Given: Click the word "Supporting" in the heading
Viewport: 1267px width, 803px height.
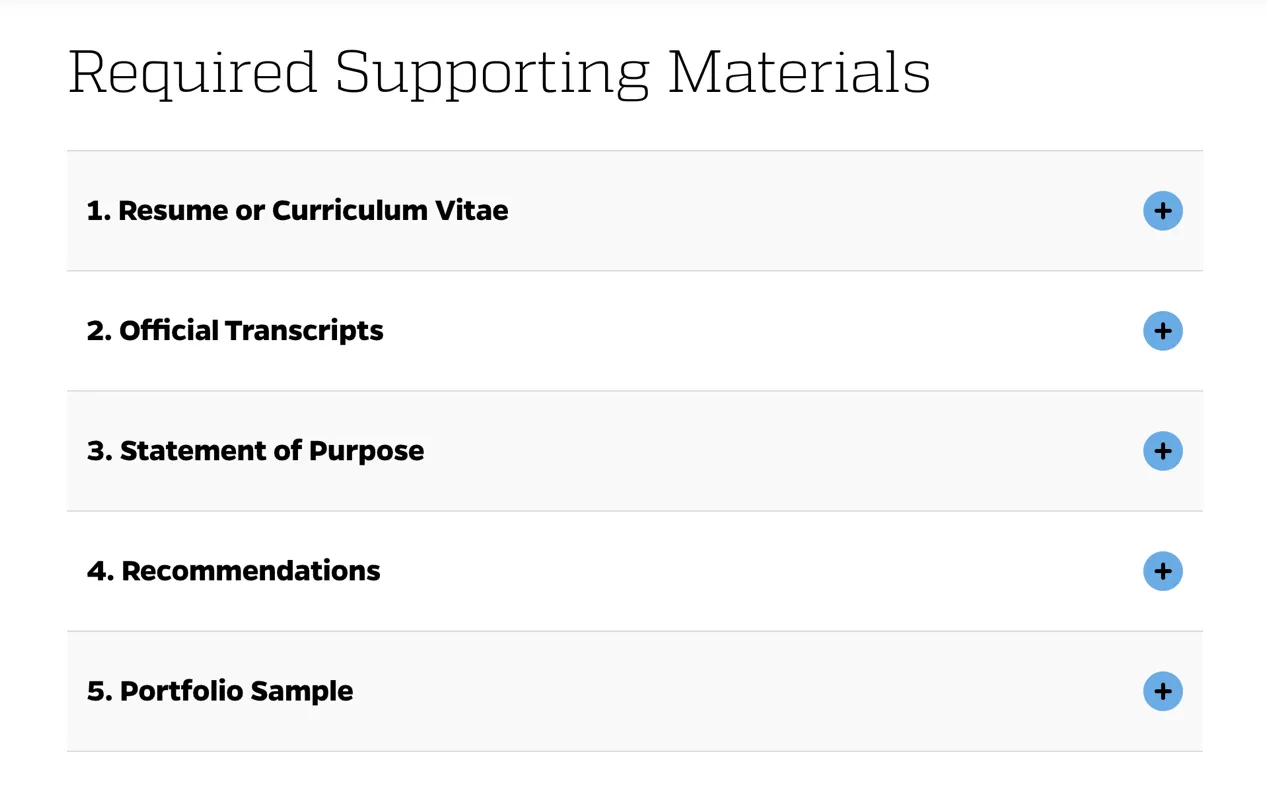Looking at the screenshot, I should click(492, 72).
